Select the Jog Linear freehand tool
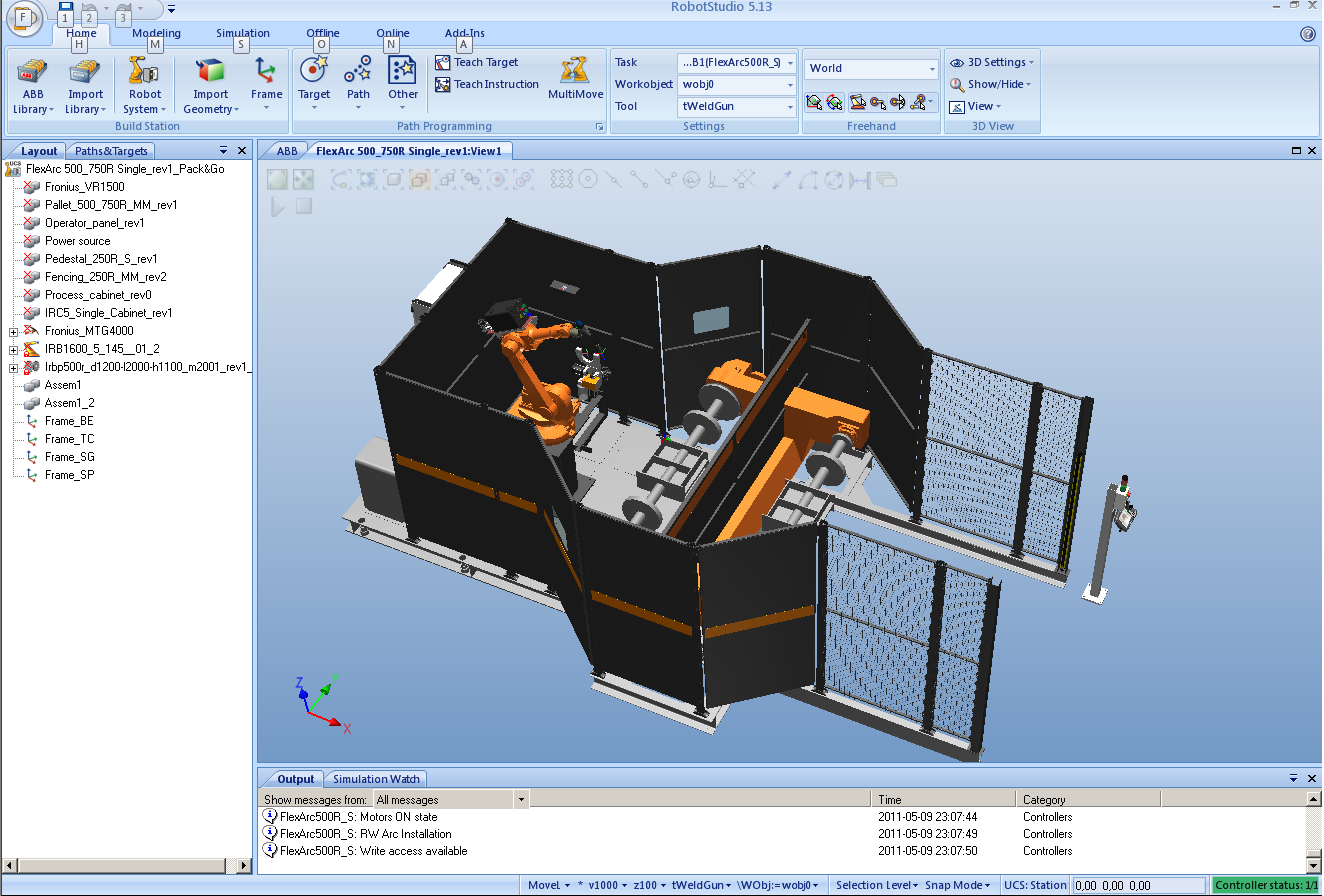The image size is (1324, 896). coord(877,102)
